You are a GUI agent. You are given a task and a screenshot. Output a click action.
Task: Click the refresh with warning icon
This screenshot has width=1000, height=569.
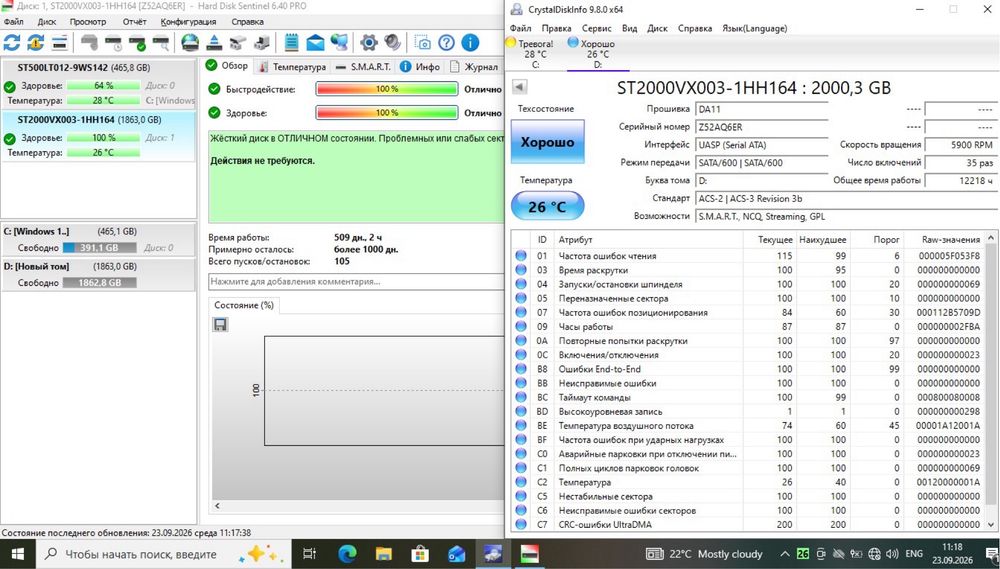pos(36,43)
